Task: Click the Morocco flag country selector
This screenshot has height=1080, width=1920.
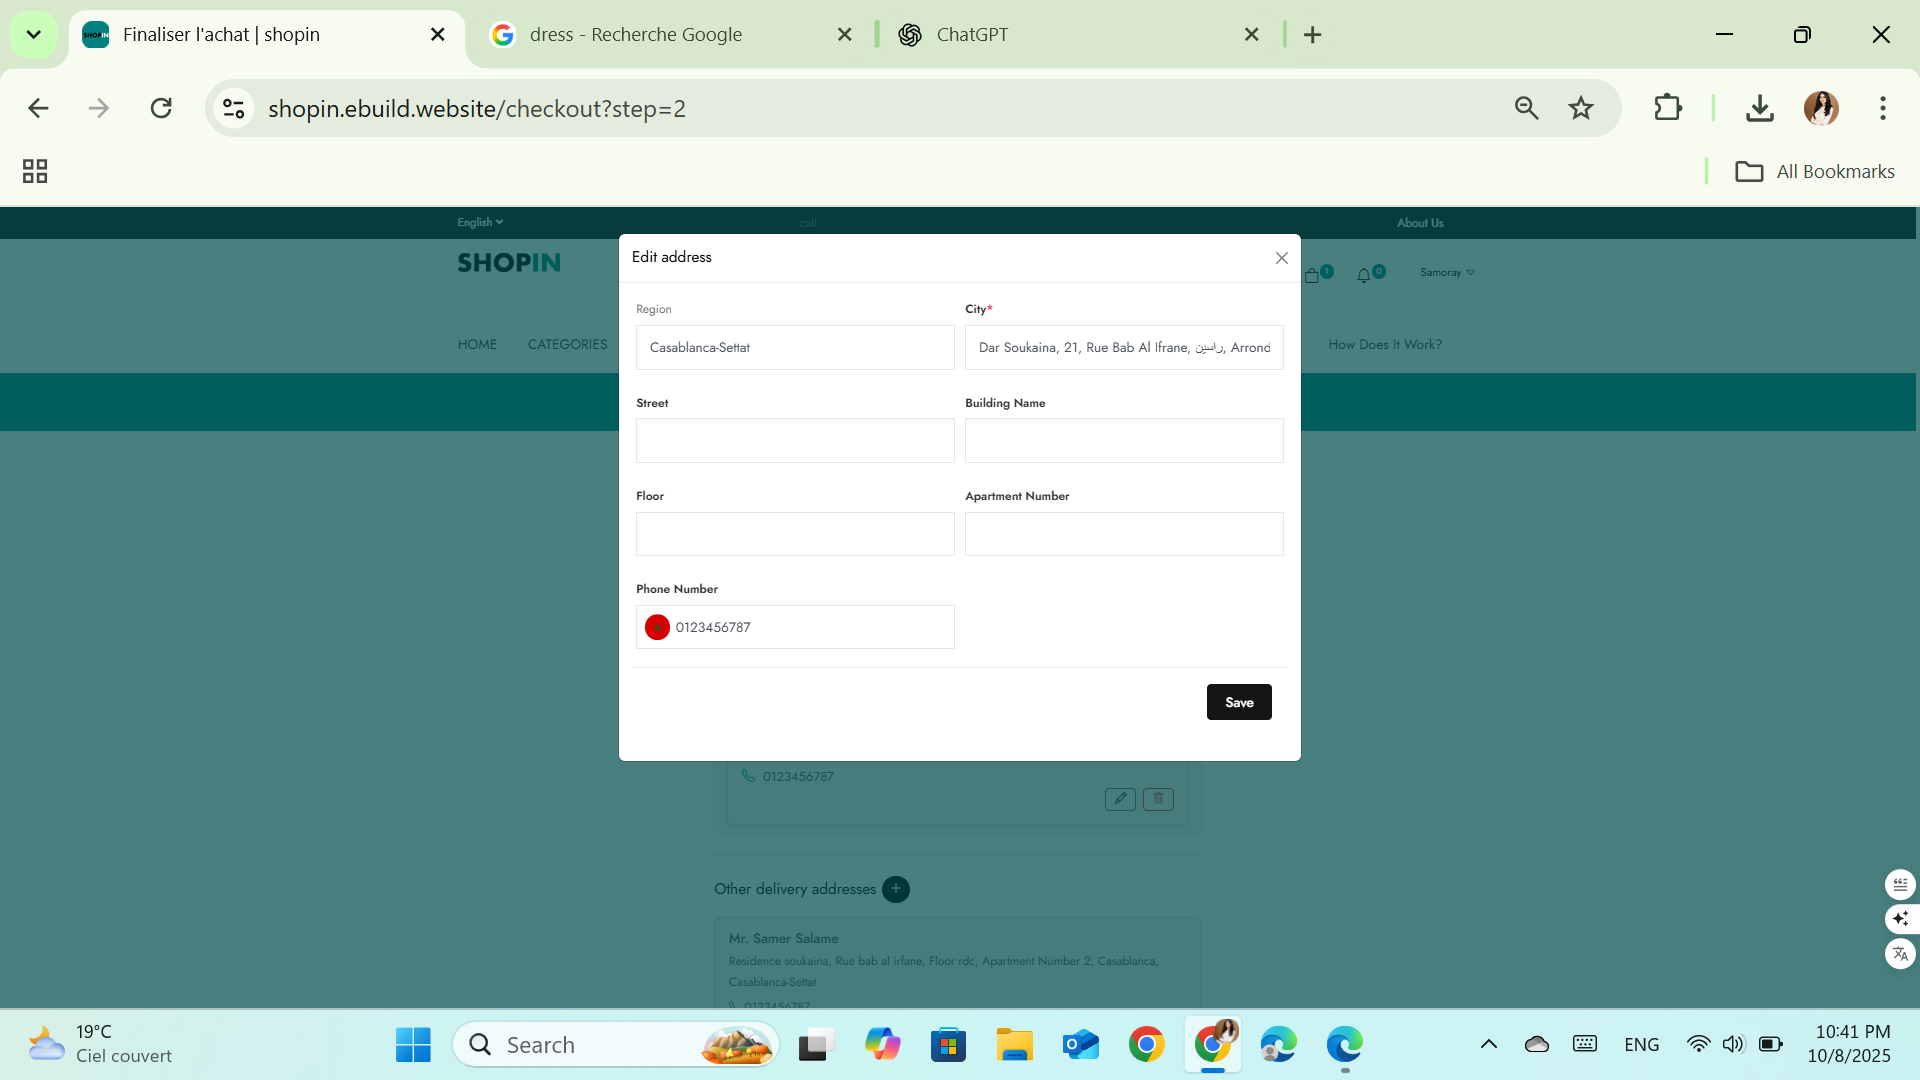Action: tap(657, 627)
